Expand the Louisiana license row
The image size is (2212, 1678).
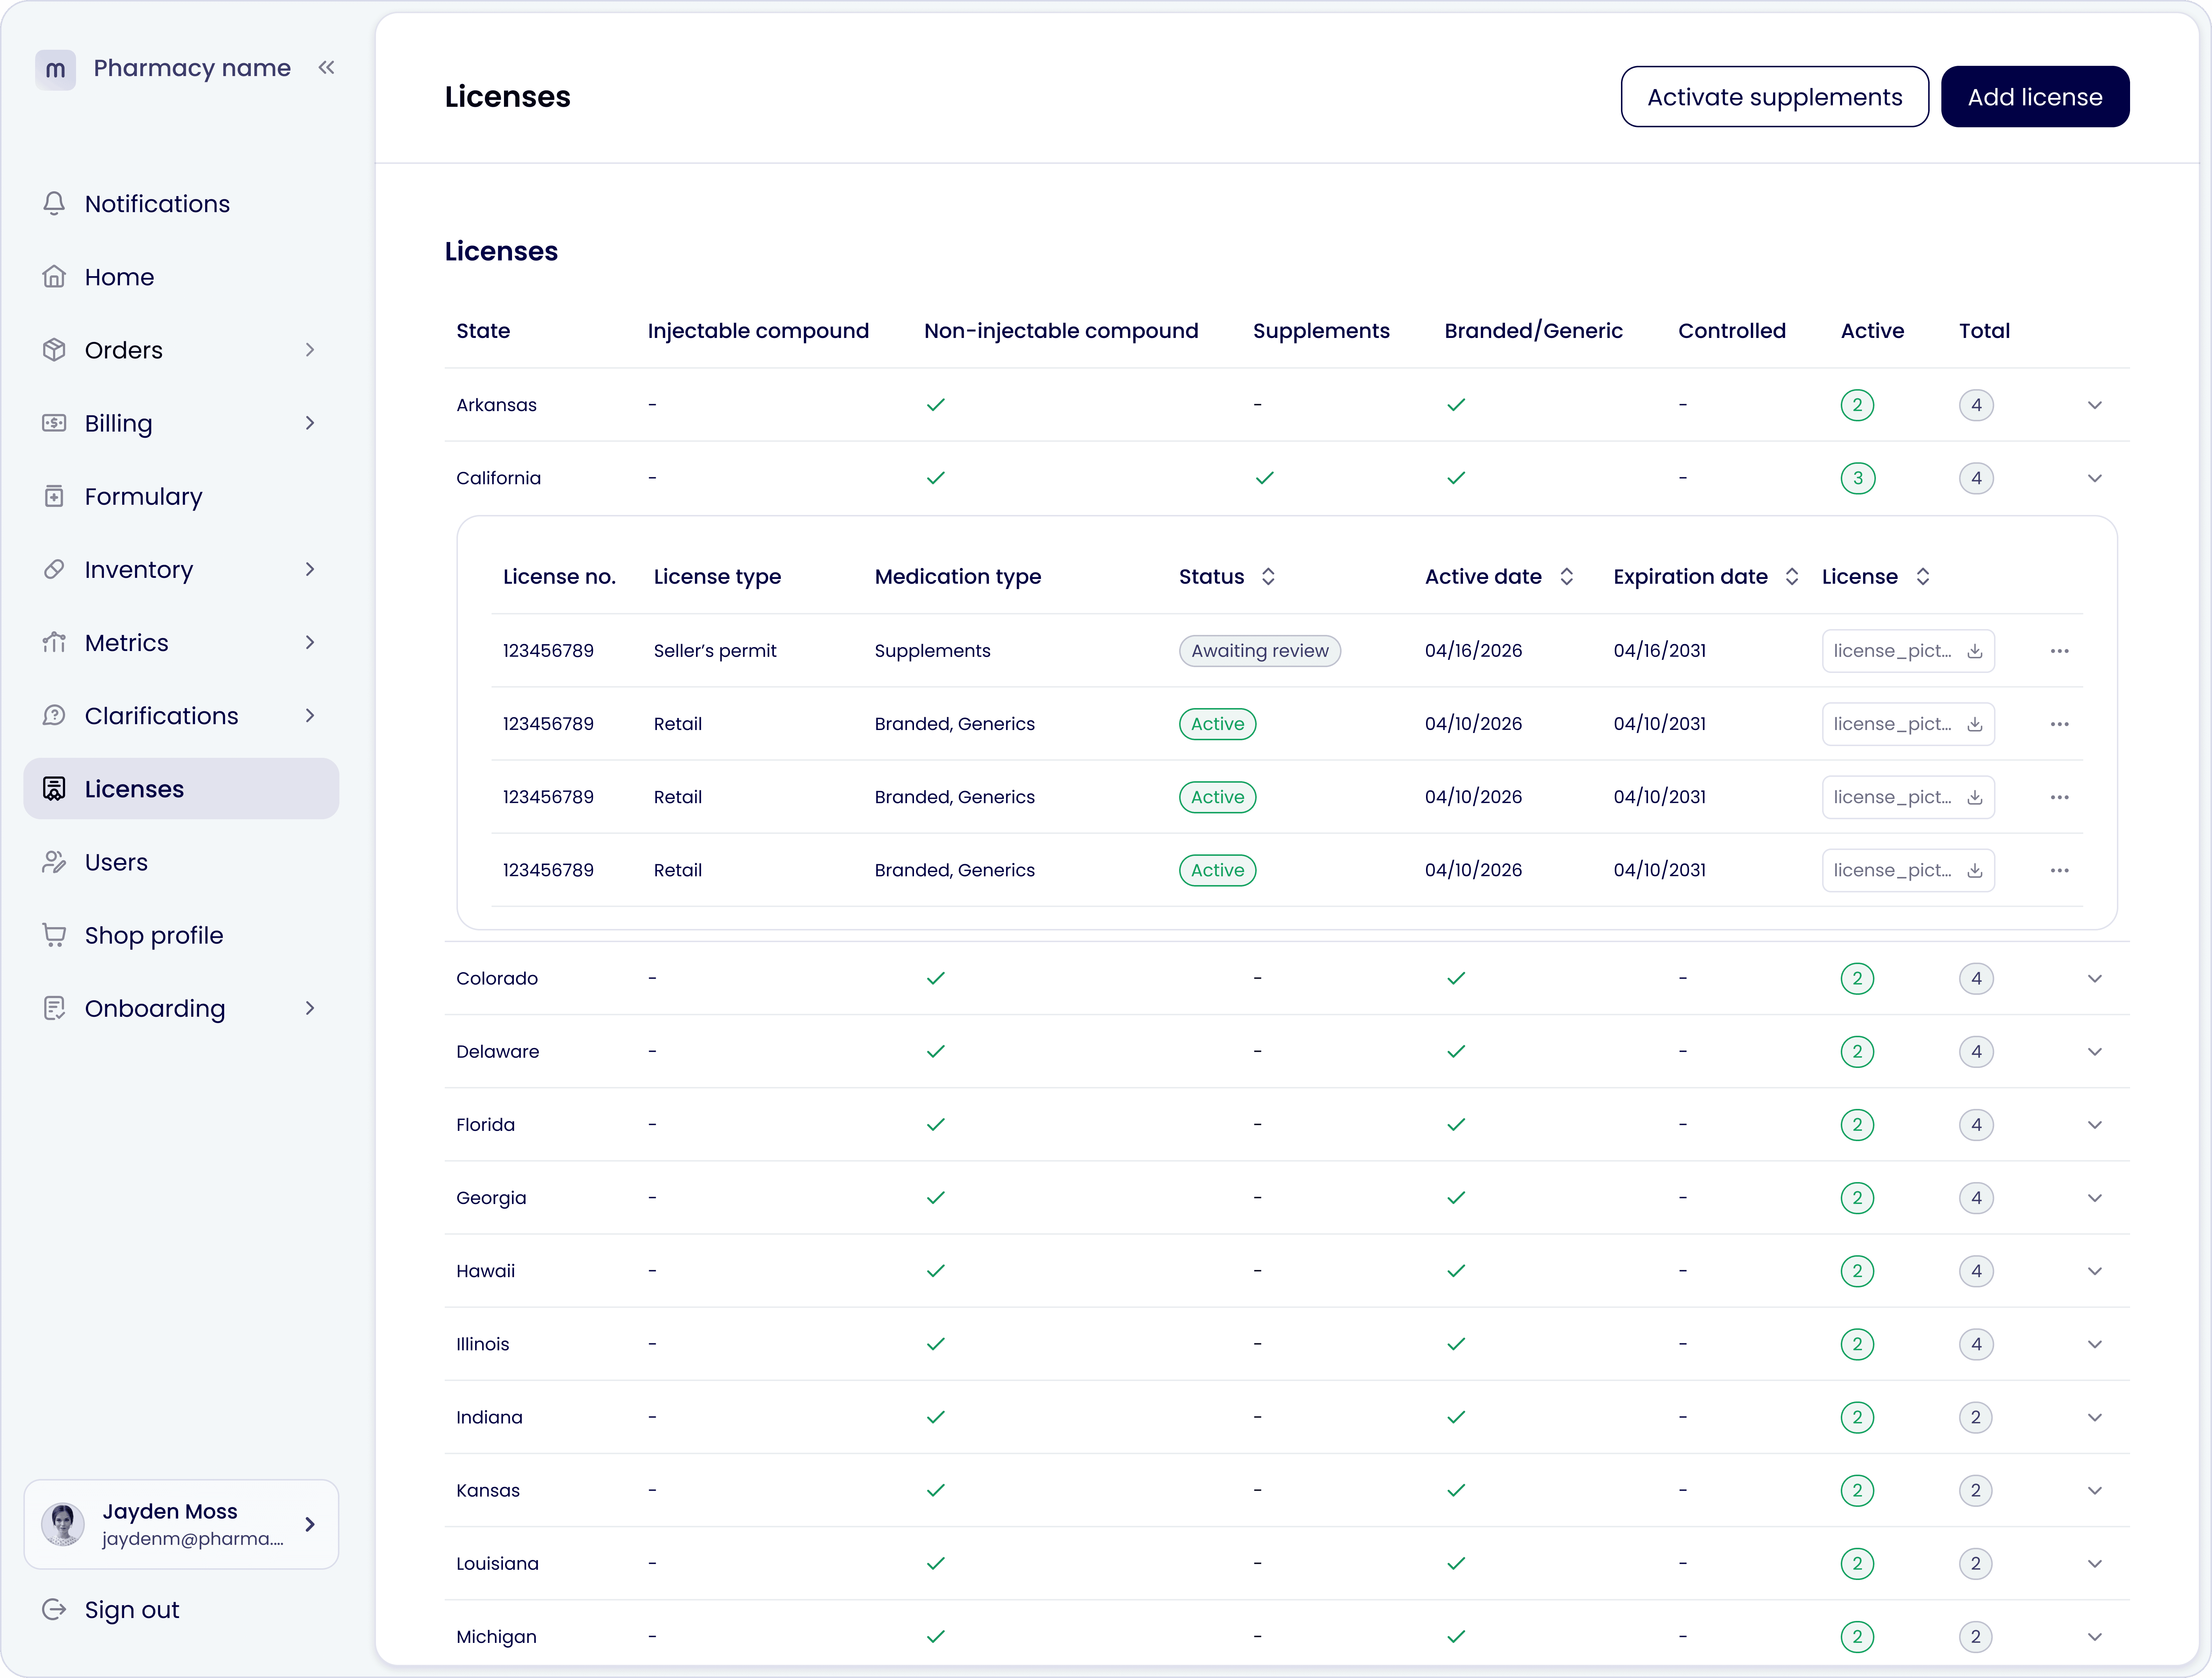click(x=2095, y=1564)
